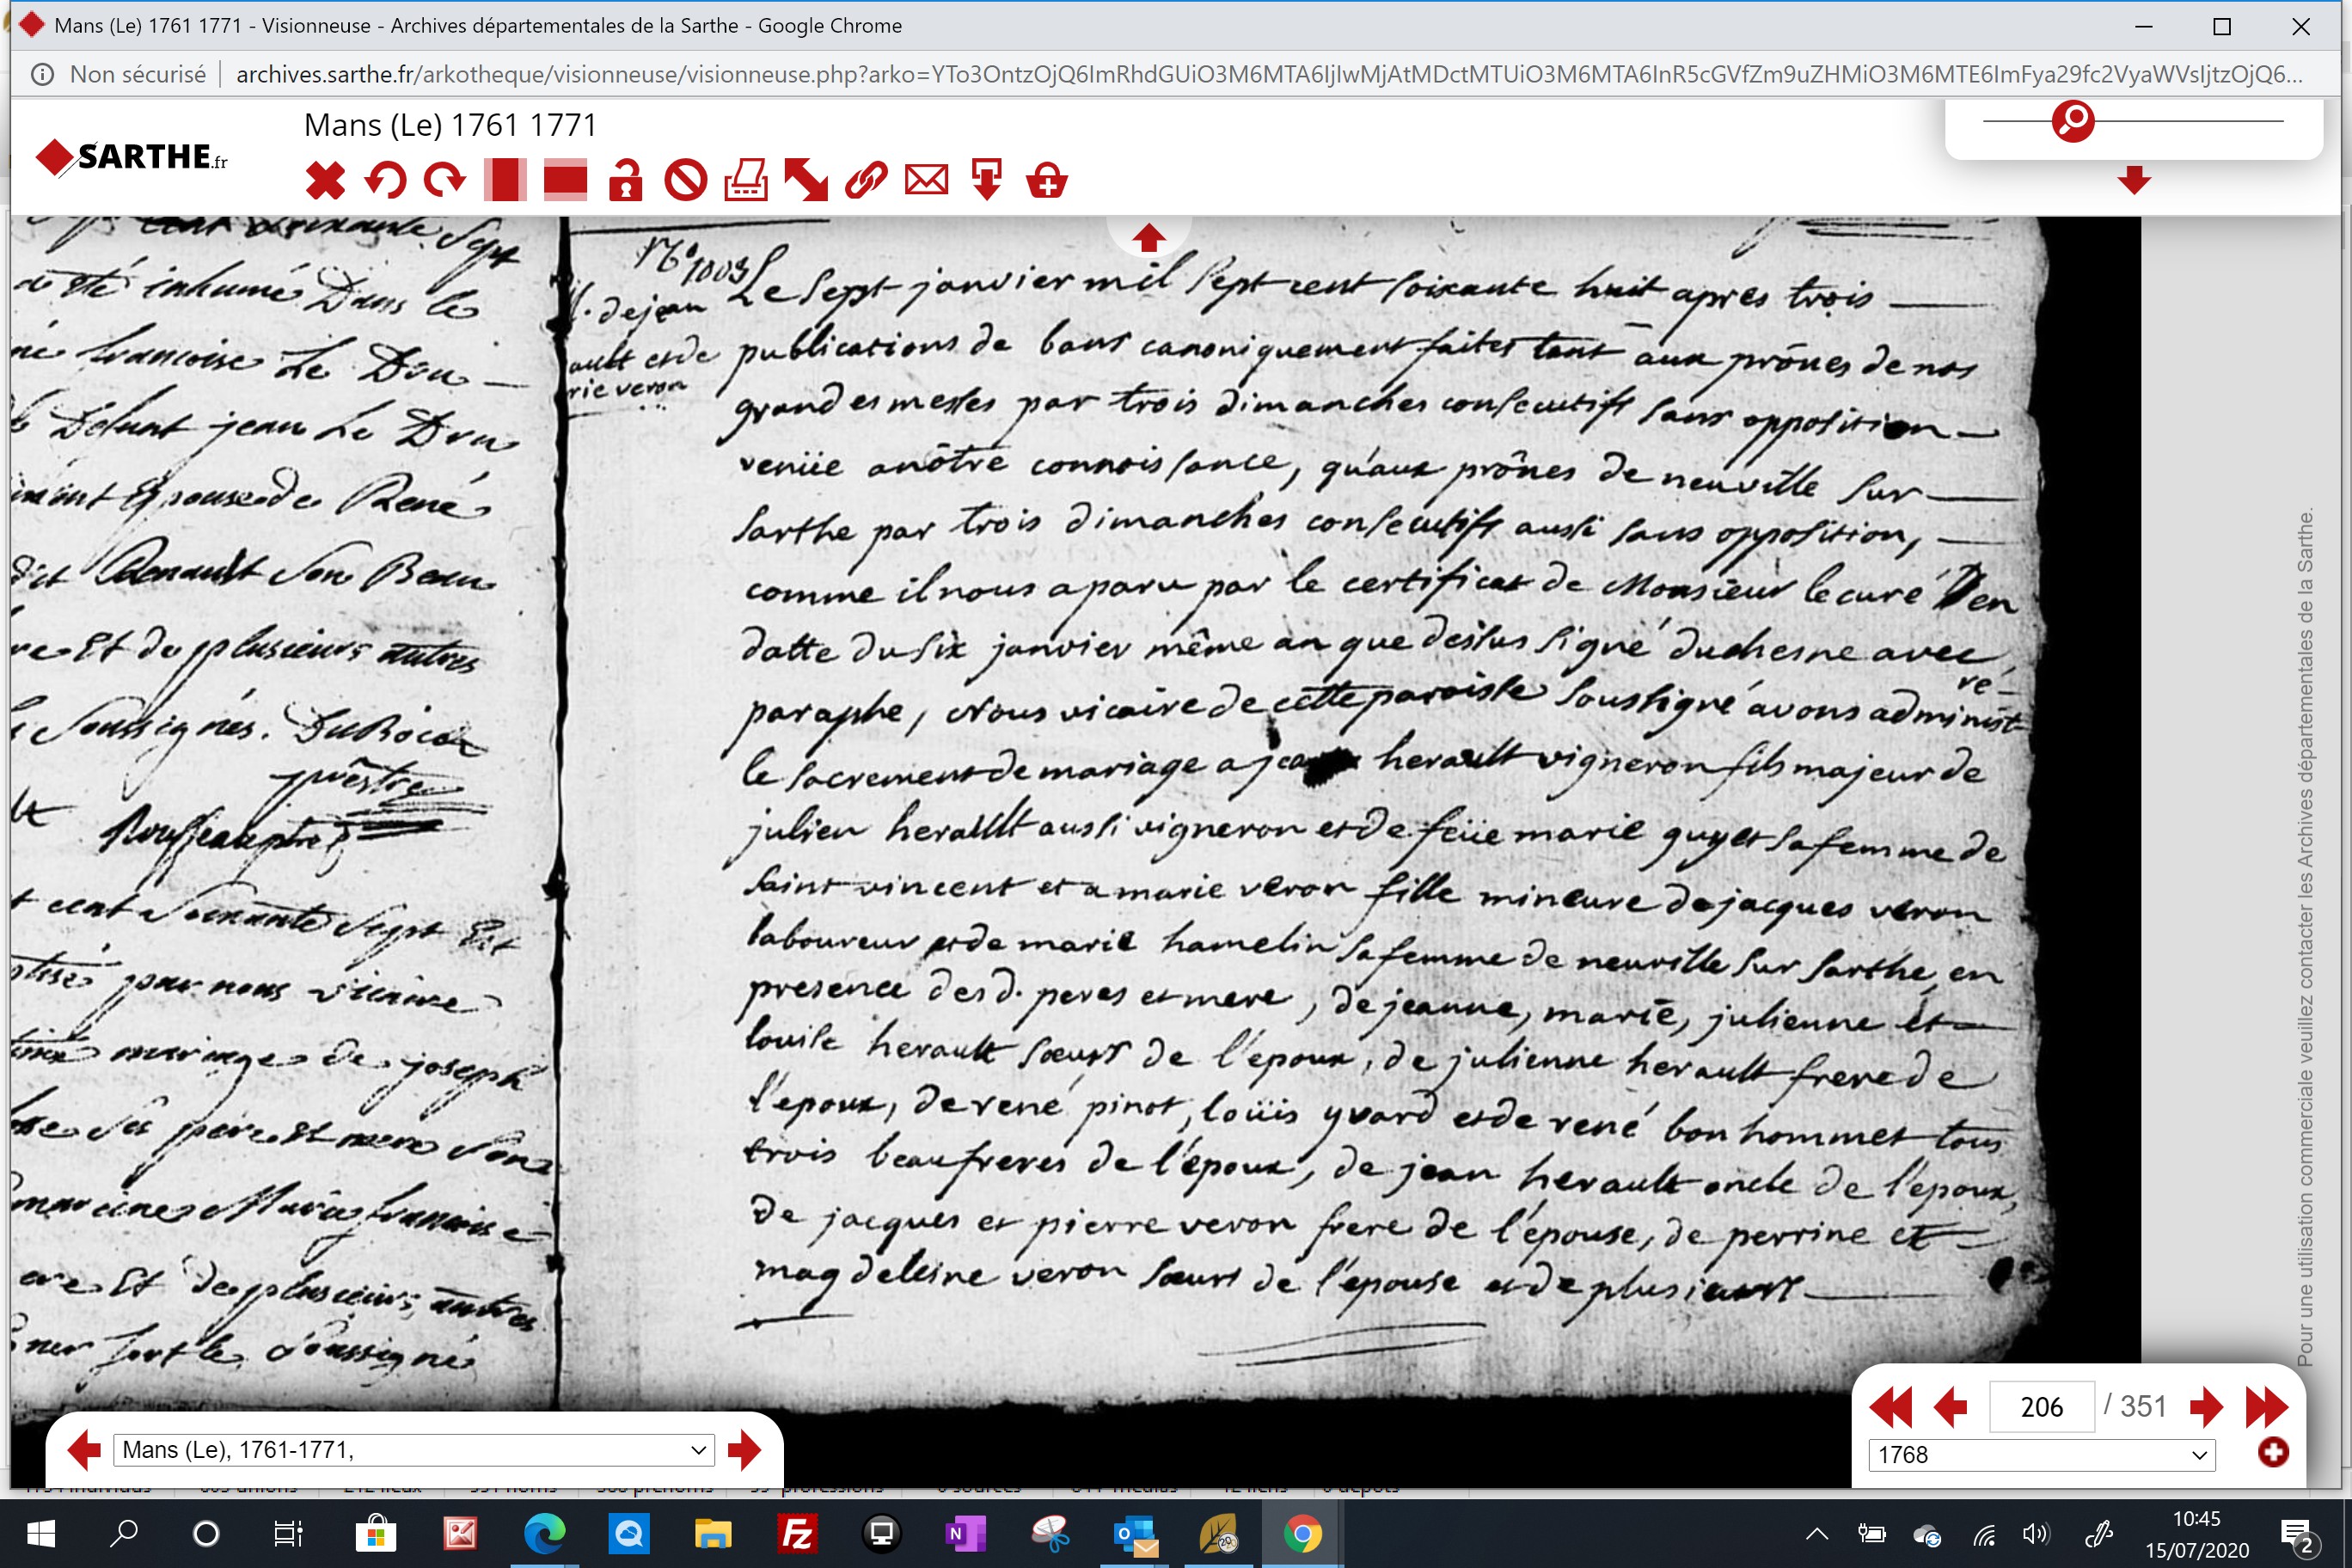Rotate the image clockwise
The height and width of the screenshot is (1568, 2352).
click(x=445, y=181)
